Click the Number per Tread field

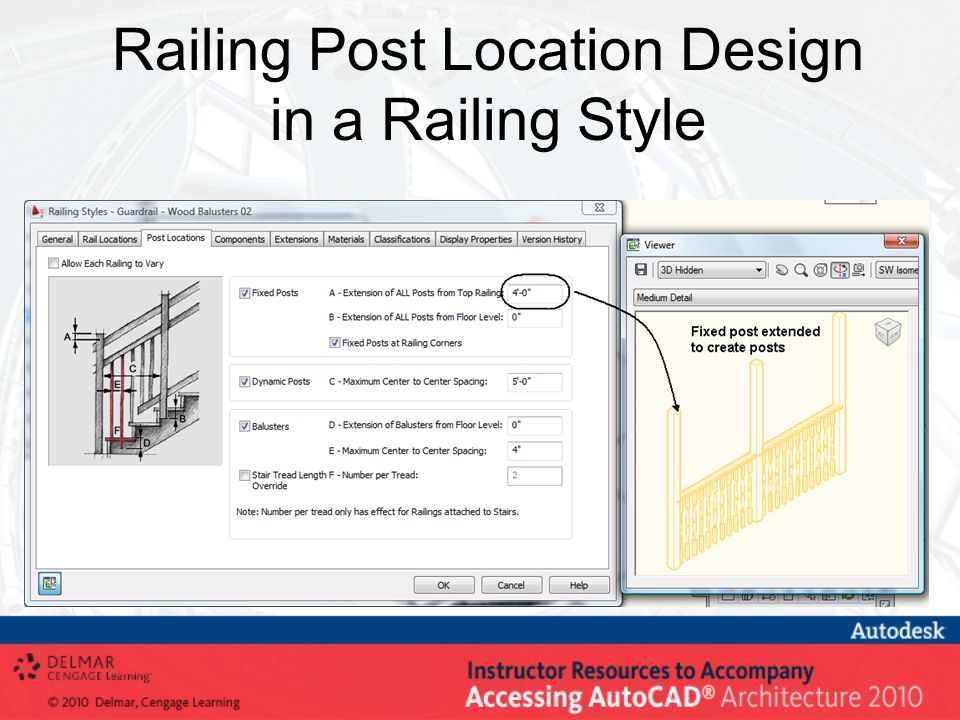pos(534,476)
